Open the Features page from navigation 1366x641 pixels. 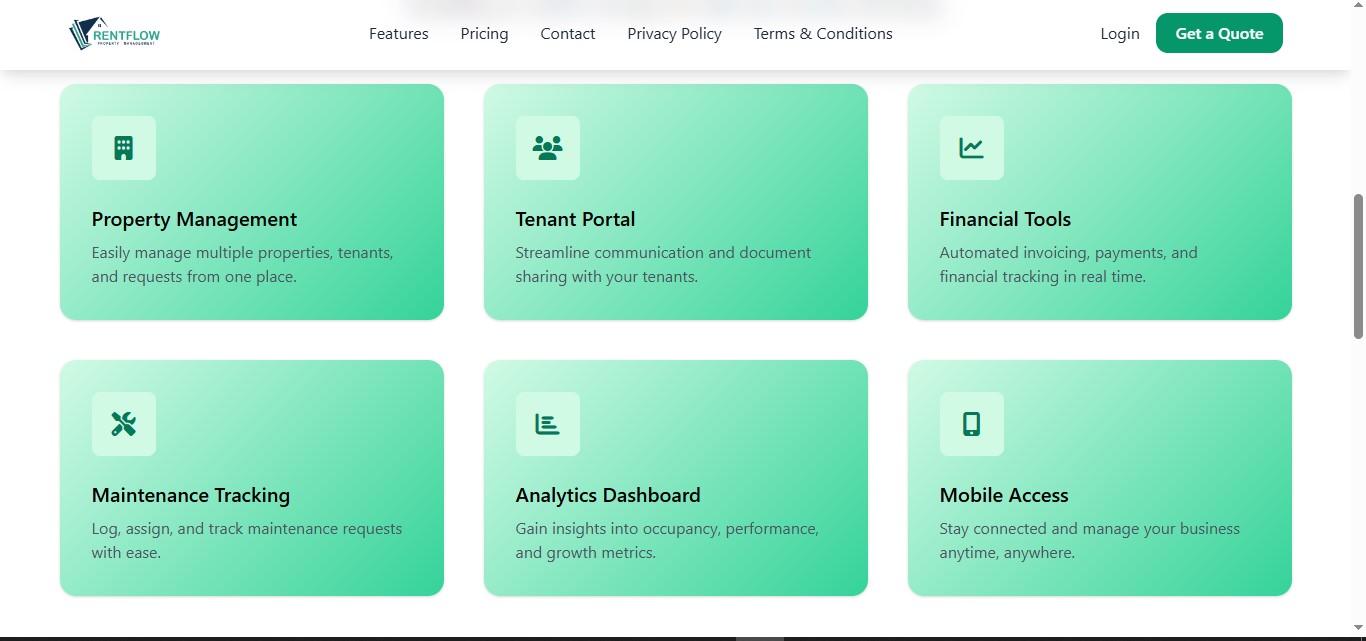[398, 33]
